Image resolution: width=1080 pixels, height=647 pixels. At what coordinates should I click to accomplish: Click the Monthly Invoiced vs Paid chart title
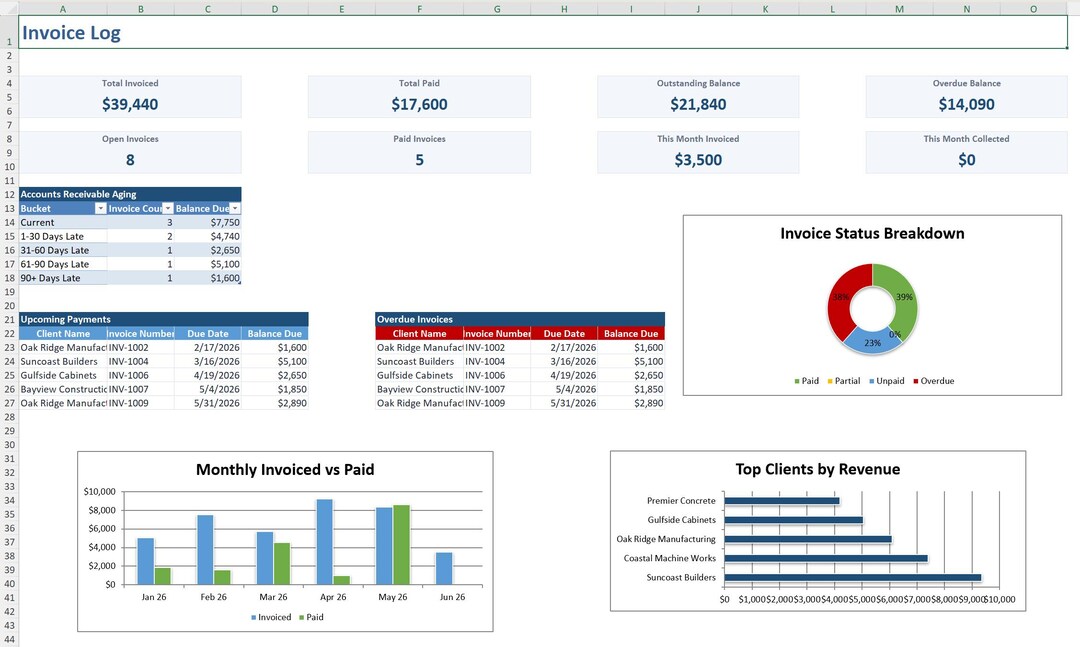285,470
